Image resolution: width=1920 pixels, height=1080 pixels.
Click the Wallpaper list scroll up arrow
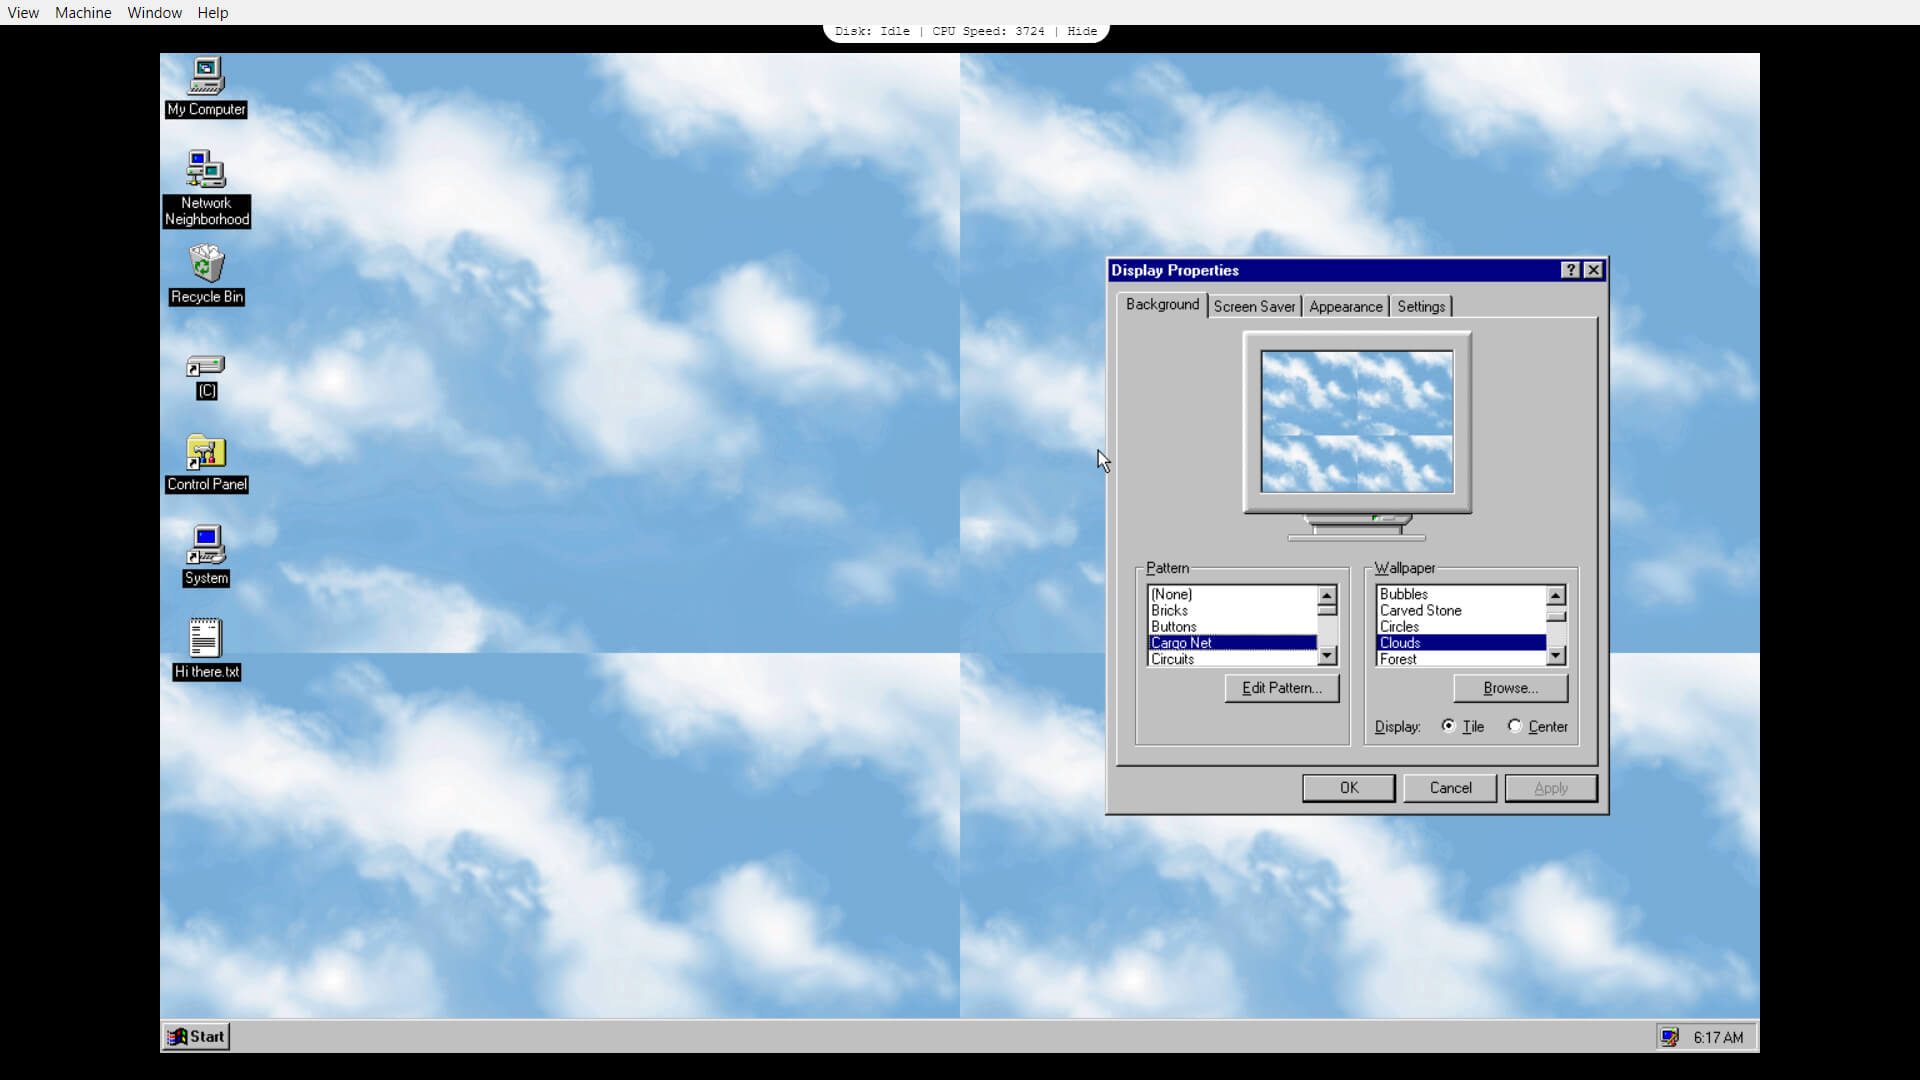click(x=1555, y=595)
